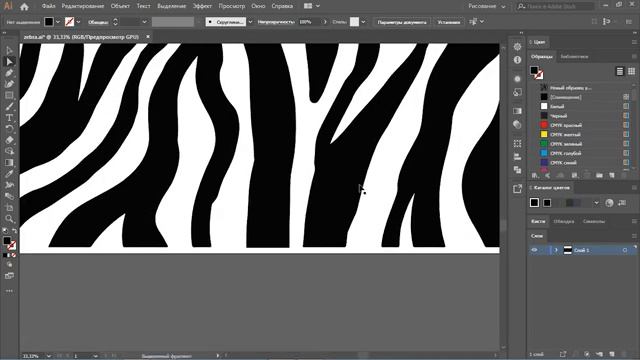Select the Curvature tool

pyautogui.click(x=9, y=84)
